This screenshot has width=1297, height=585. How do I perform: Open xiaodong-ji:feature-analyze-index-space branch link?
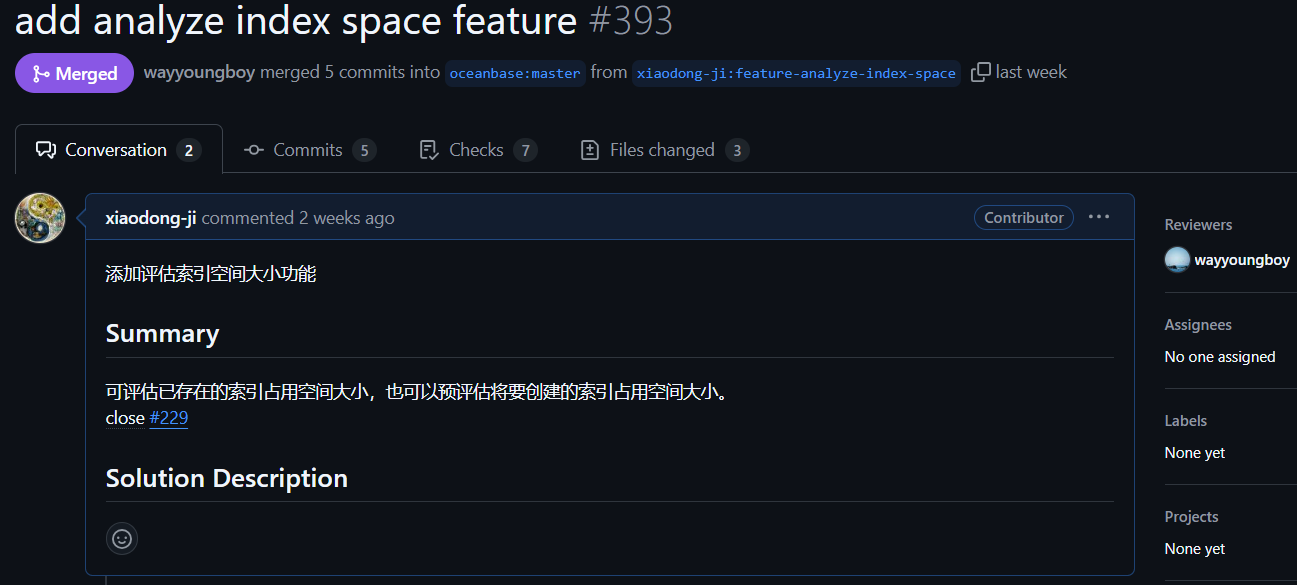point(796,73)
